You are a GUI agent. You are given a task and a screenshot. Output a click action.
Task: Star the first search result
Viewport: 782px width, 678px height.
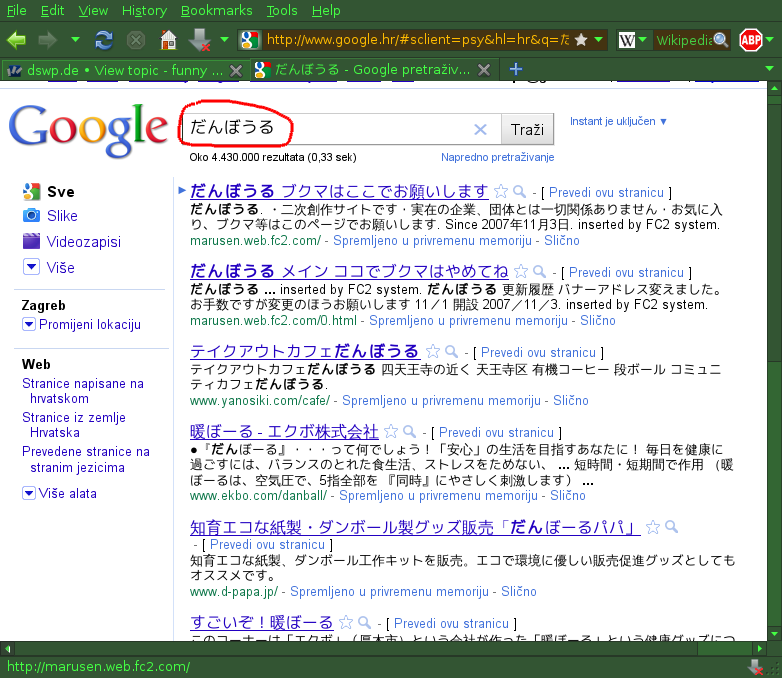(x=501, y=192)
